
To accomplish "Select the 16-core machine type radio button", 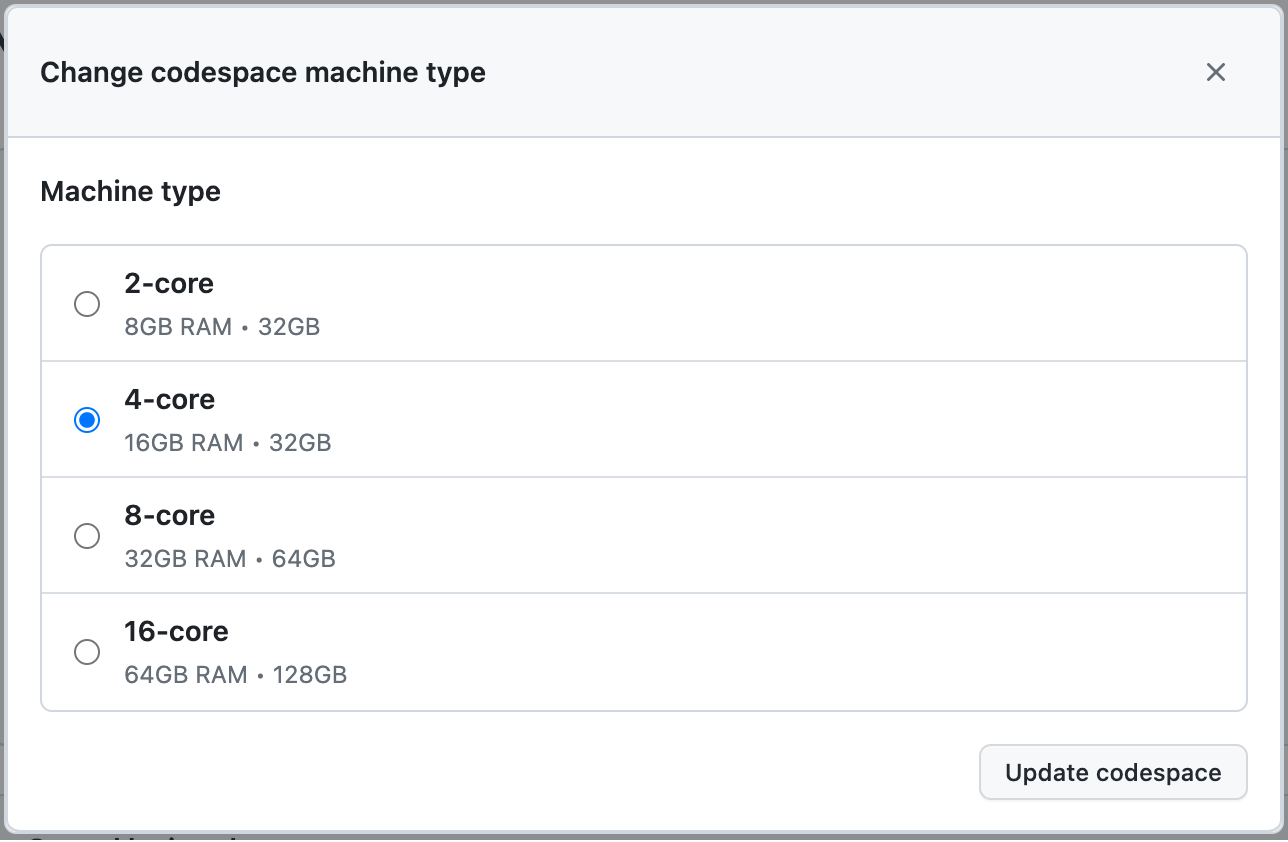I will point(87,652).
